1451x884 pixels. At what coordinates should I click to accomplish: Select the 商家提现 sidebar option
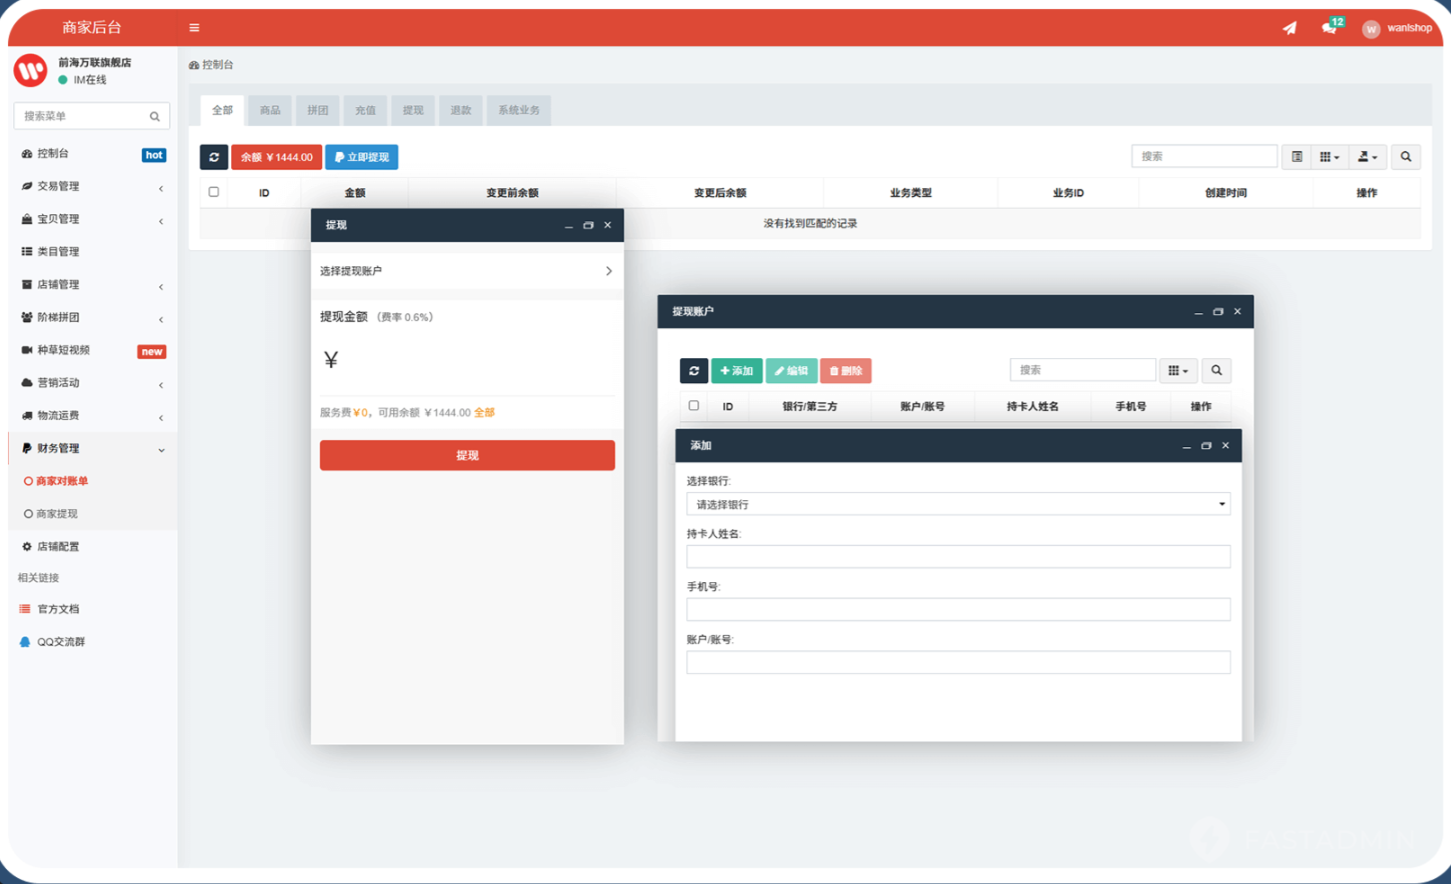click(57, 514)
